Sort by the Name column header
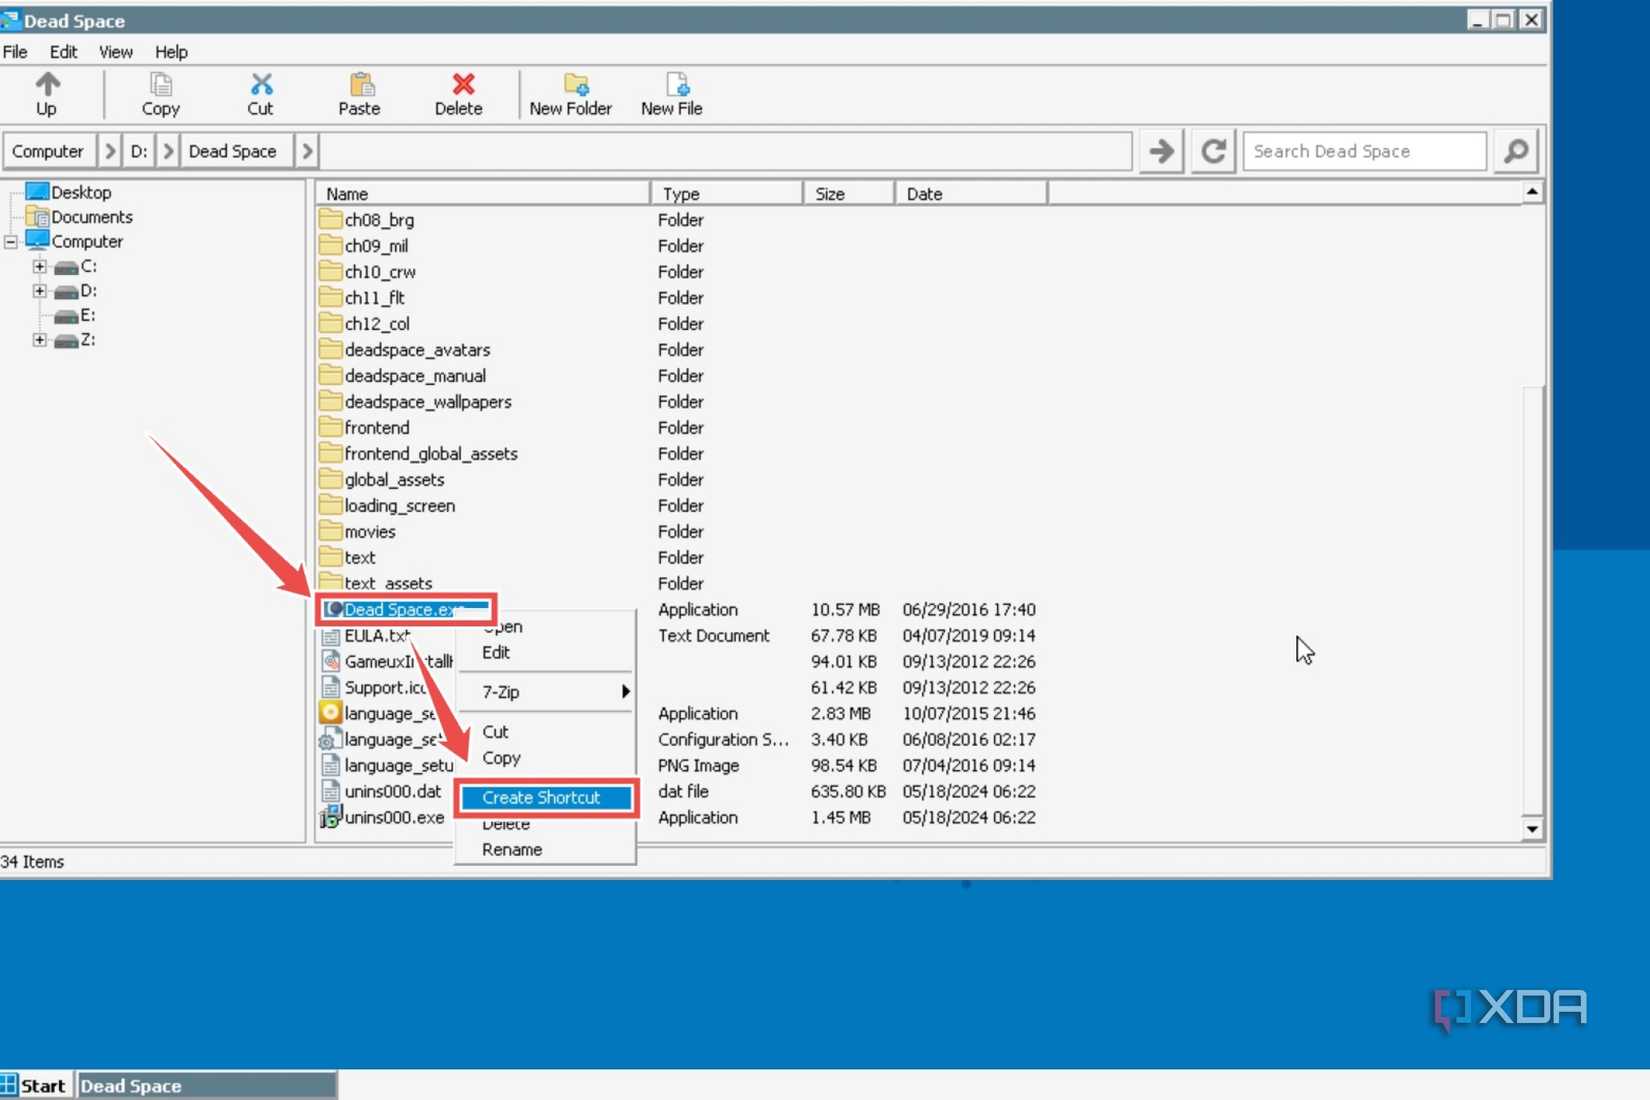This screenshot has width=1650, height=1100. coord(483,194)
